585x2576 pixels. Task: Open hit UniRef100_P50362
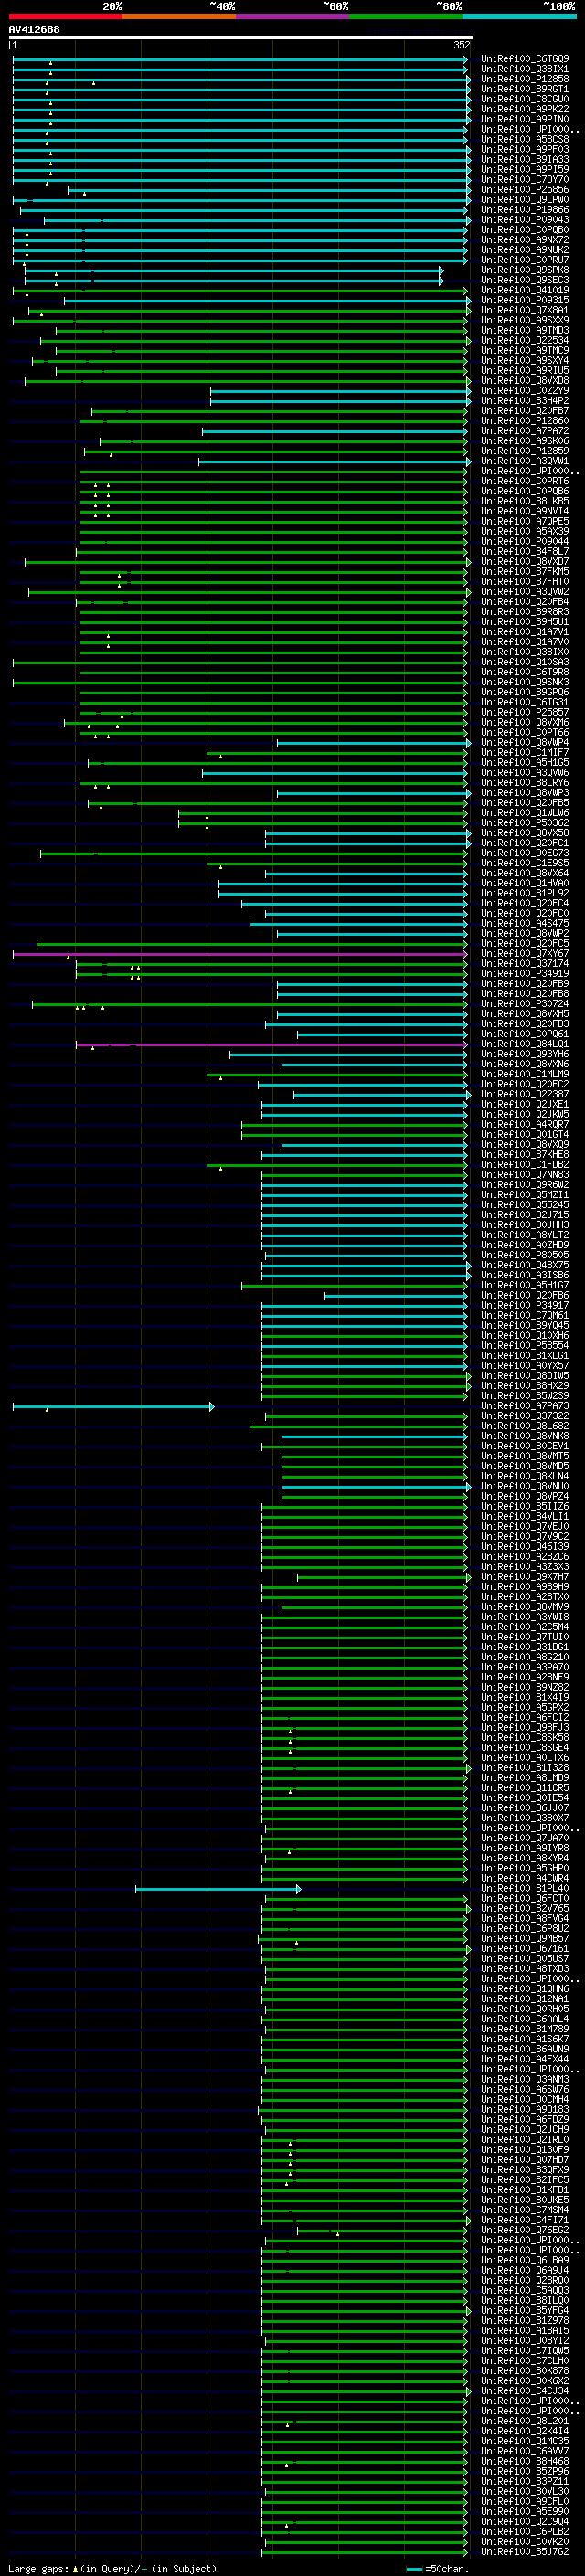pyautogui.click(x=525, y=823)
